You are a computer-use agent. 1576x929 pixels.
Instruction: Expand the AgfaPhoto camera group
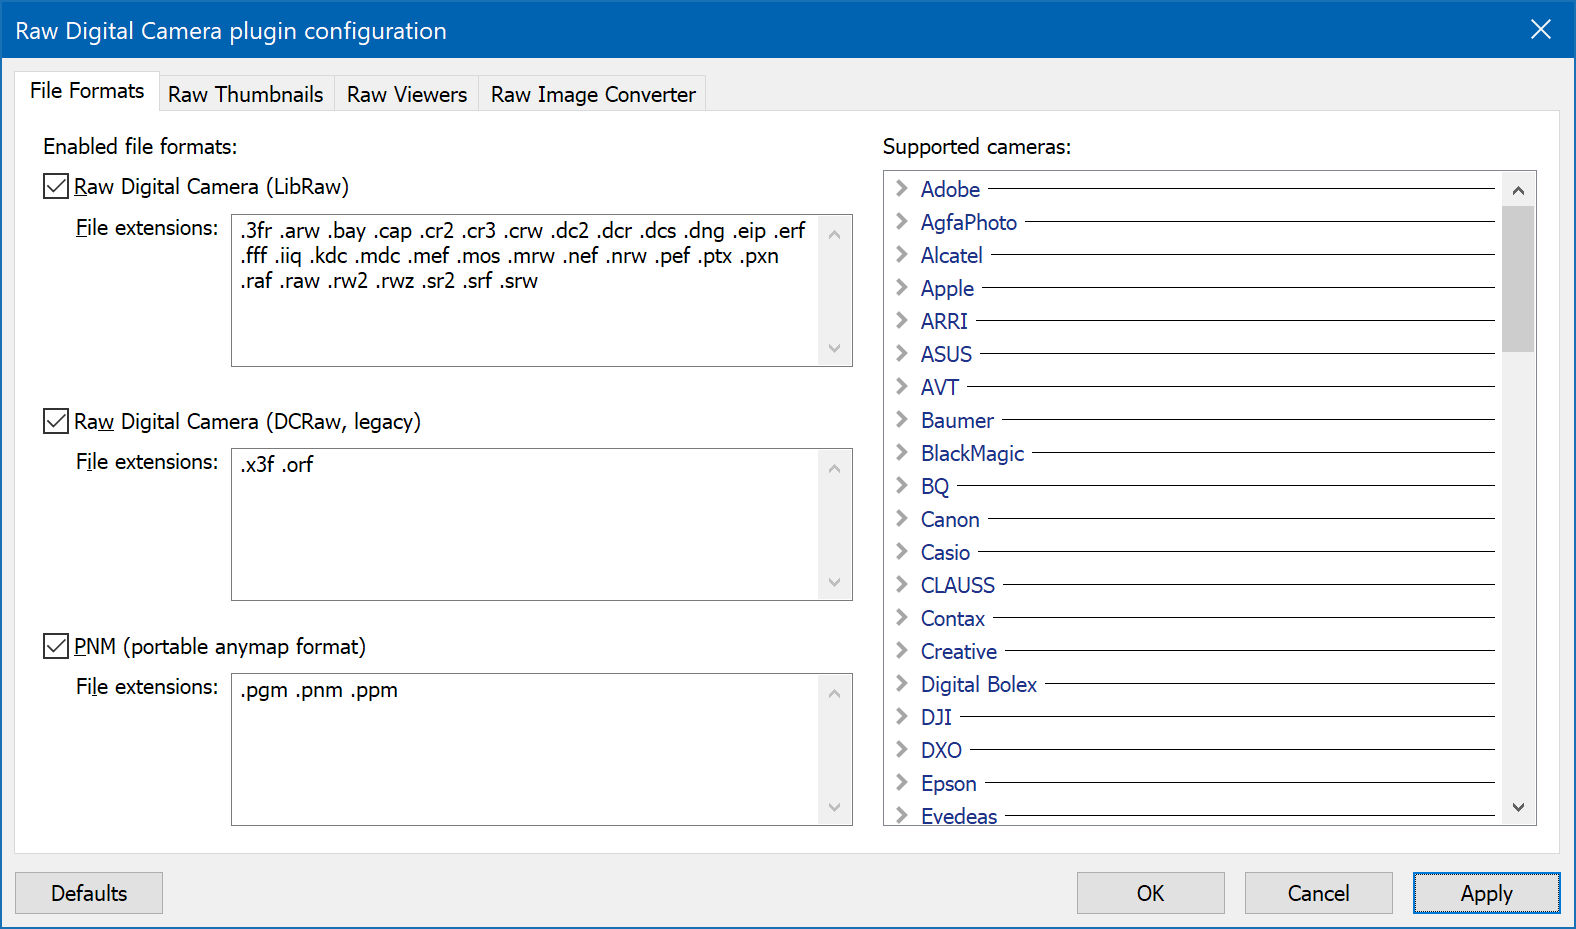(901, 221)
